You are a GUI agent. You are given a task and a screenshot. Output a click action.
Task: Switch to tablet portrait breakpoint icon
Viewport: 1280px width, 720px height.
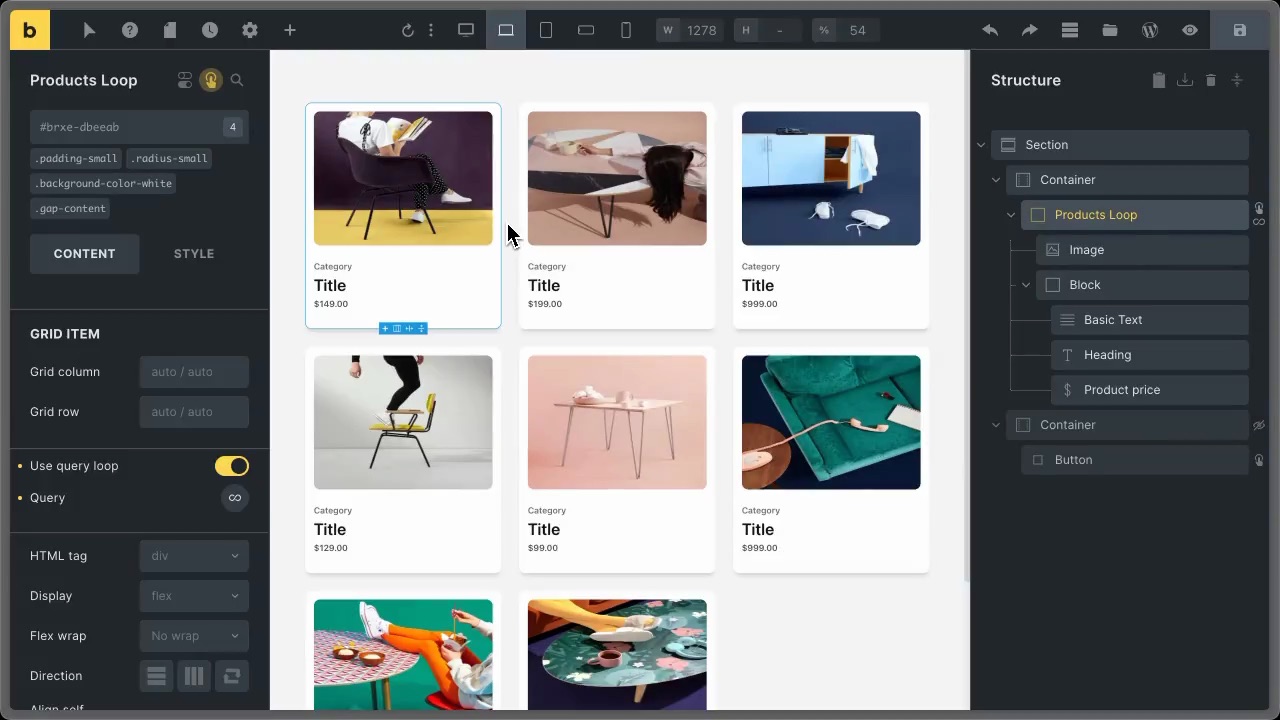(546, 30)
